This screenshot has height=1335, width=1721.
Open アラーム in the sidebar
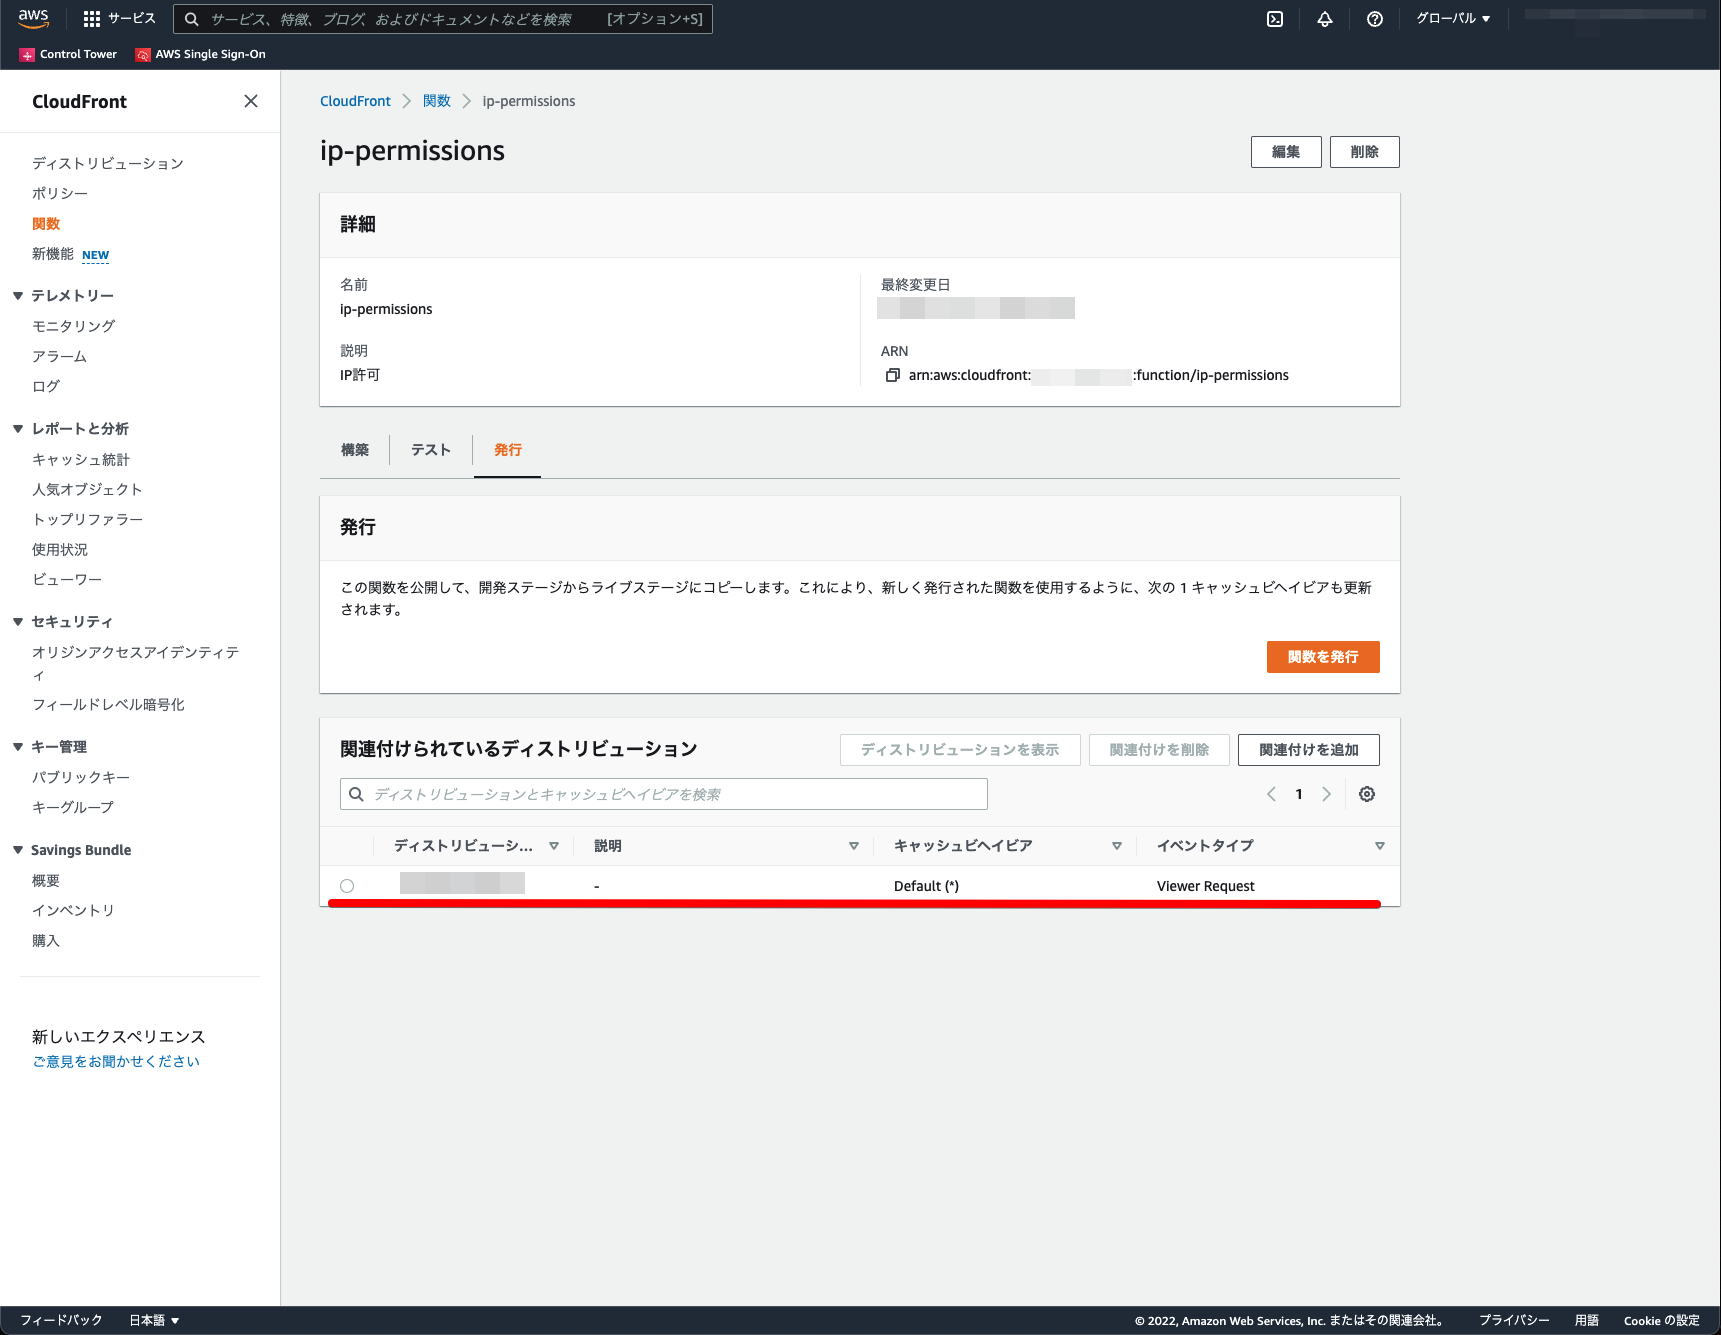click(60, 356)
